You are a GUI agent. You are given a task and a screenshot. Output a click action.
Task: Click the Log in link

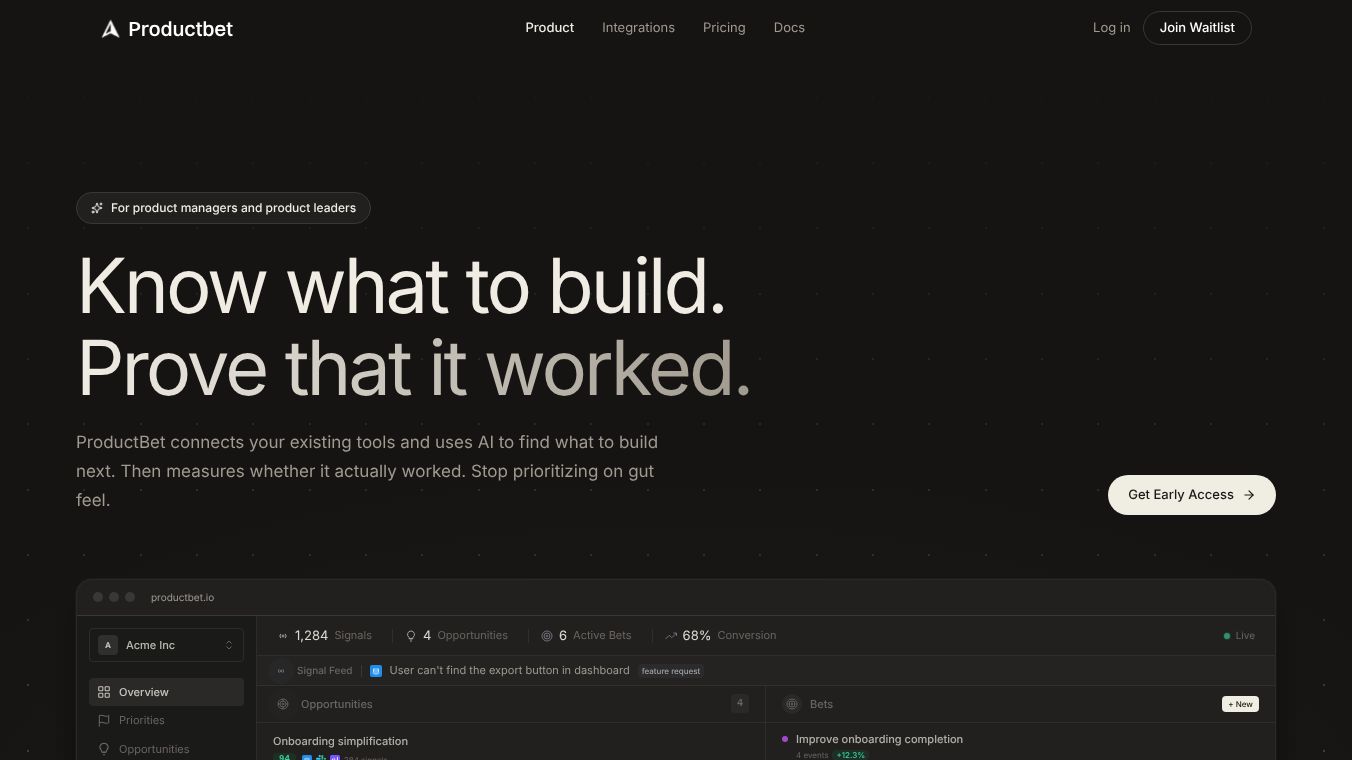[1111, 27]
